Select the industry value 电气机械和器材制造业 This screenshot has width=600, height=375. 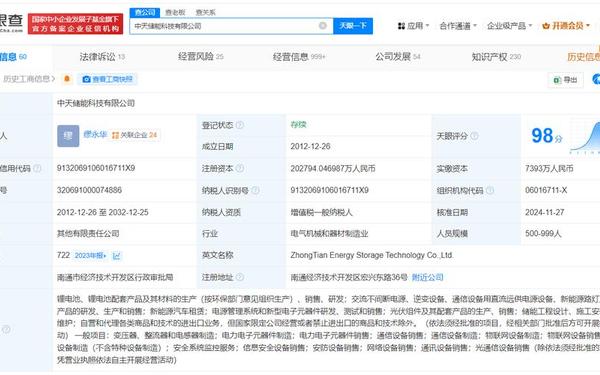tap(329, 233)
